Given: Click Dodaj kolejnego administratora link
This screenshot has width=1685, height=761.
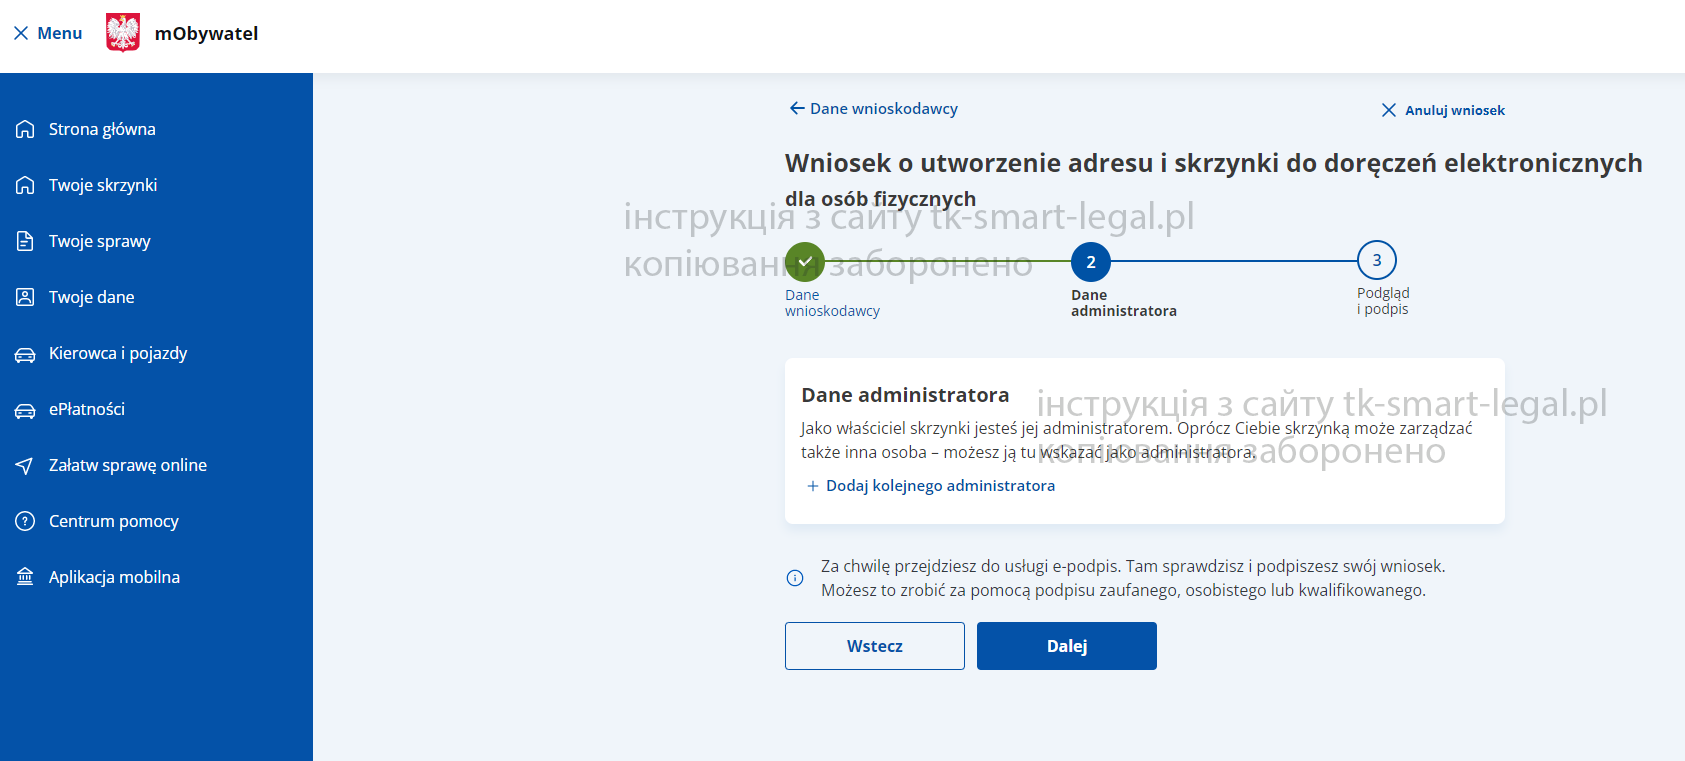Looking at the screenshot, I should [940, 486].
